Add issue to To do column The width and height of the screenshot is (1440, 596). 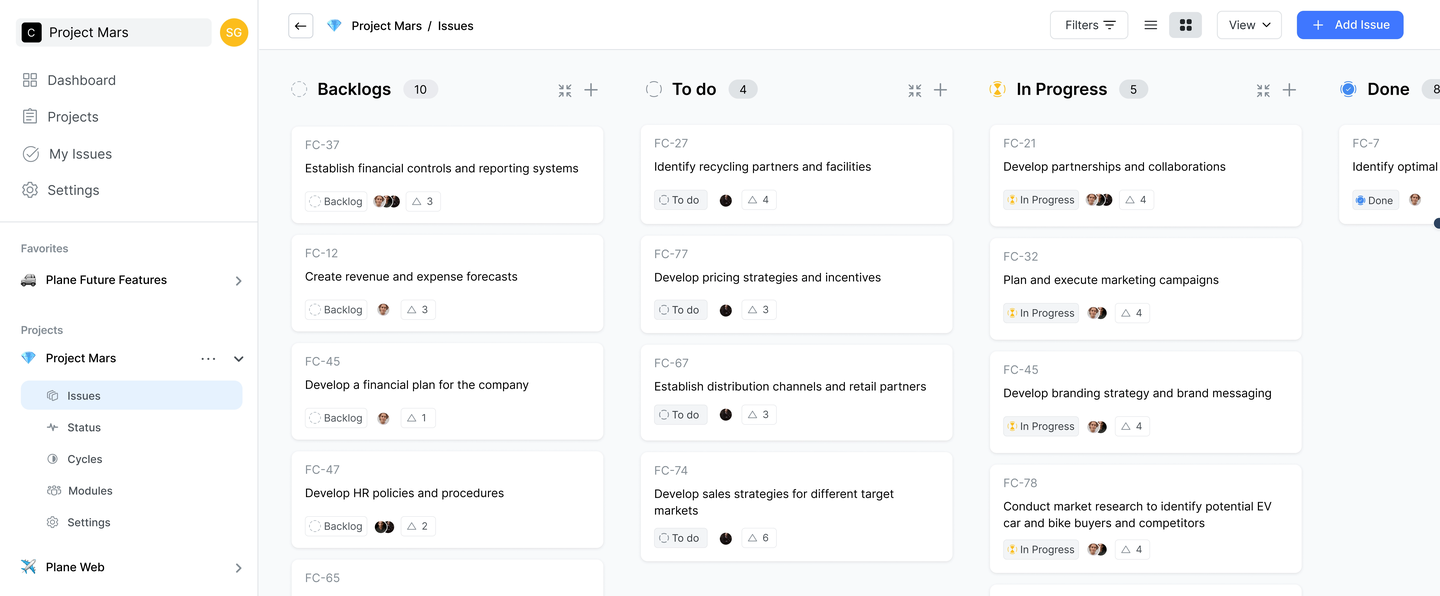[940, 90]
